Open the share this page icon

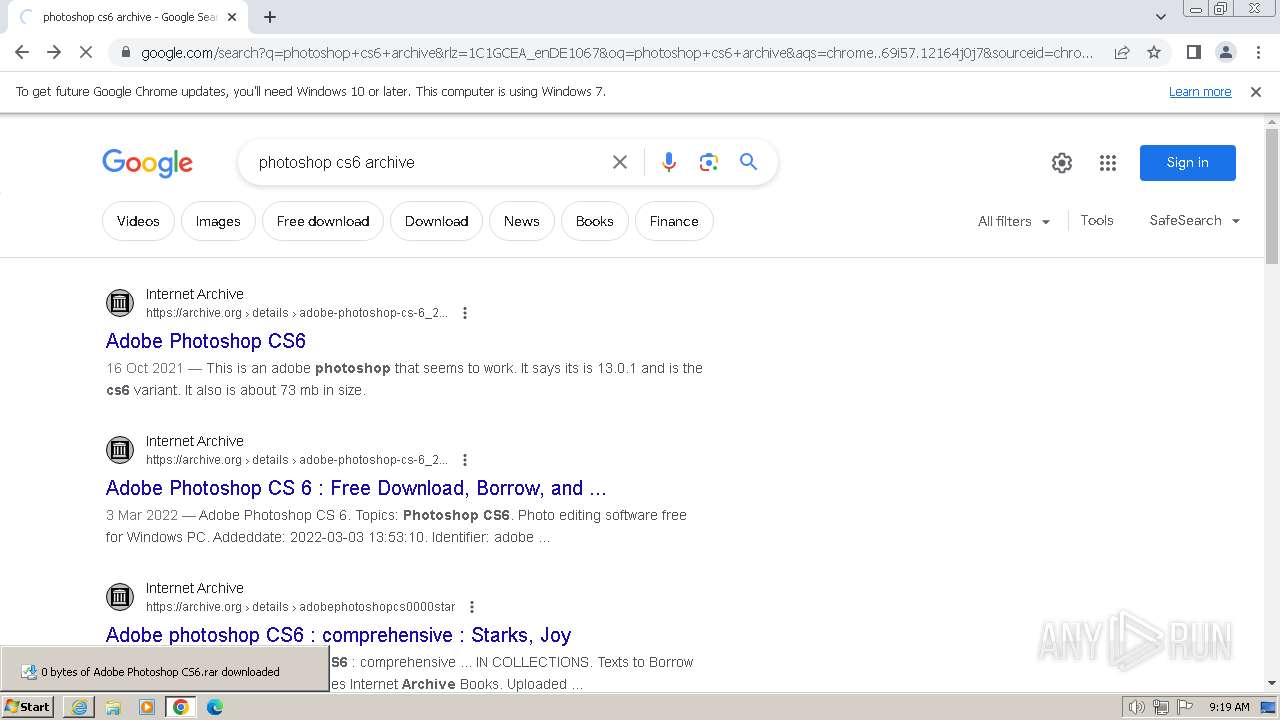coord(1122,52)
